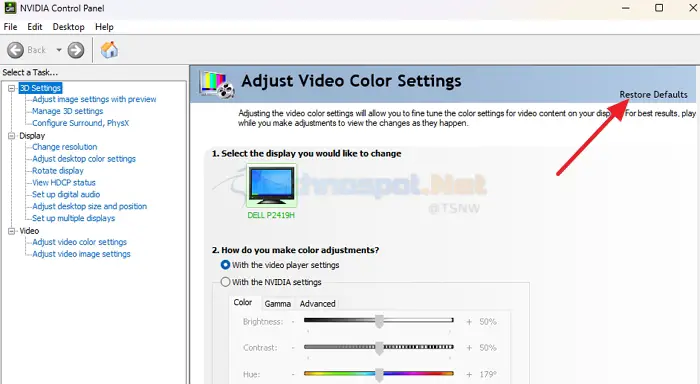The image size is (700, 384).
Task: Open Rotate display
Action: pyautogui.click(x=58, y=171)
